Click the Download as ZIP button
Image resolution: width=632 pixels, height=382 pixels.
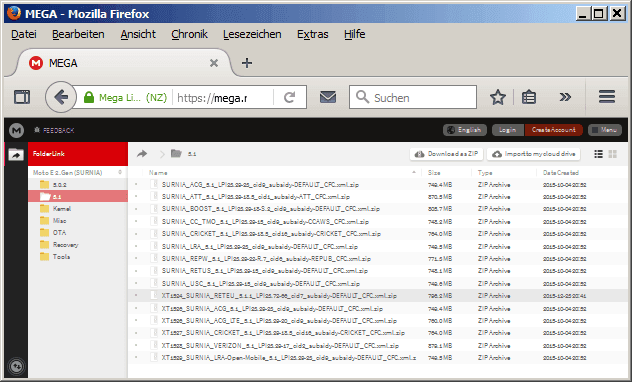447,154
